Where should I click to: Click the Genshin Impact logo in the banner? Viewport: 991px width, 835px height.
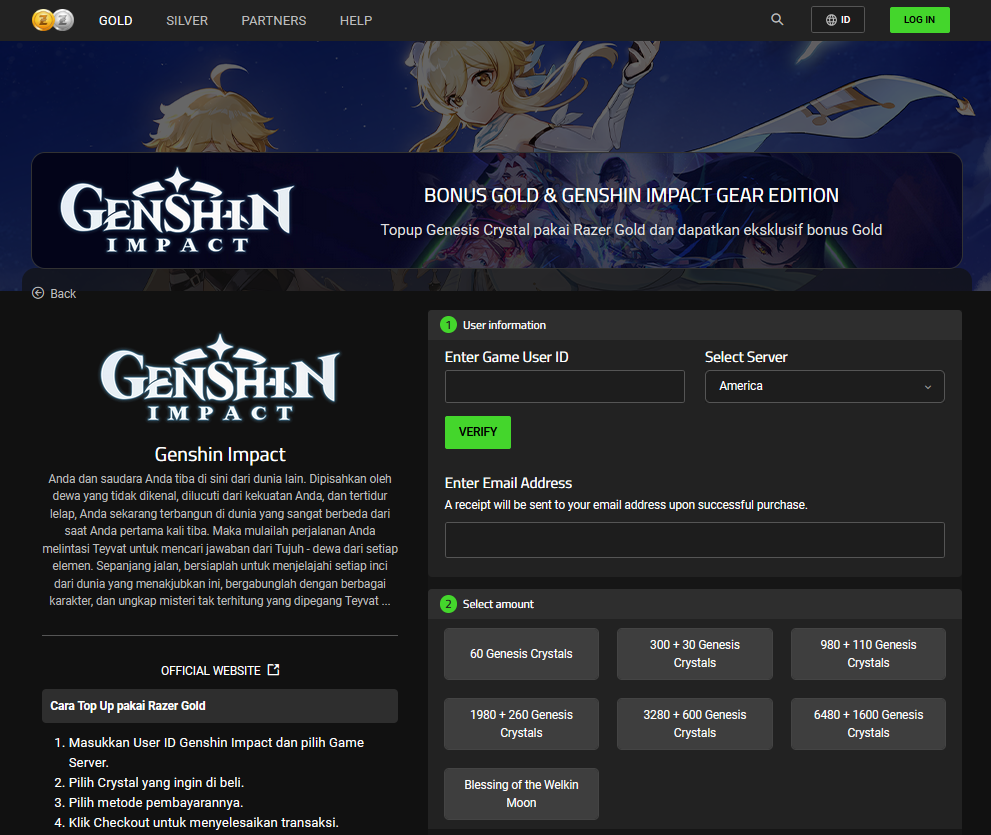(176, 210)
